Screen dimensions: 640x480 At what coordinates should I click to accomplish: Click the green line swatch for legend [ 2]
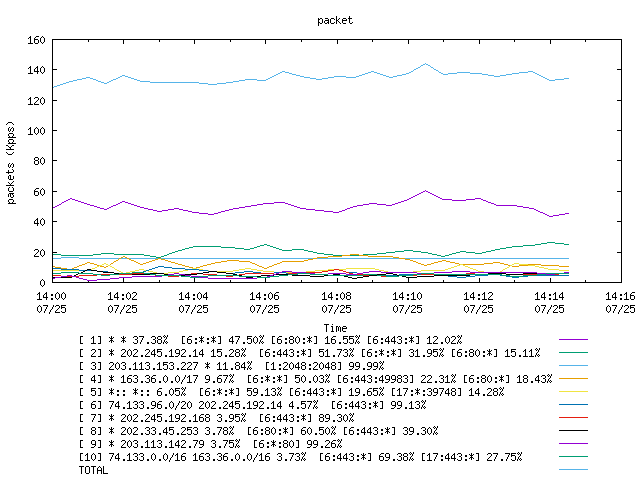pyautogui.click(x=573, y=353)
